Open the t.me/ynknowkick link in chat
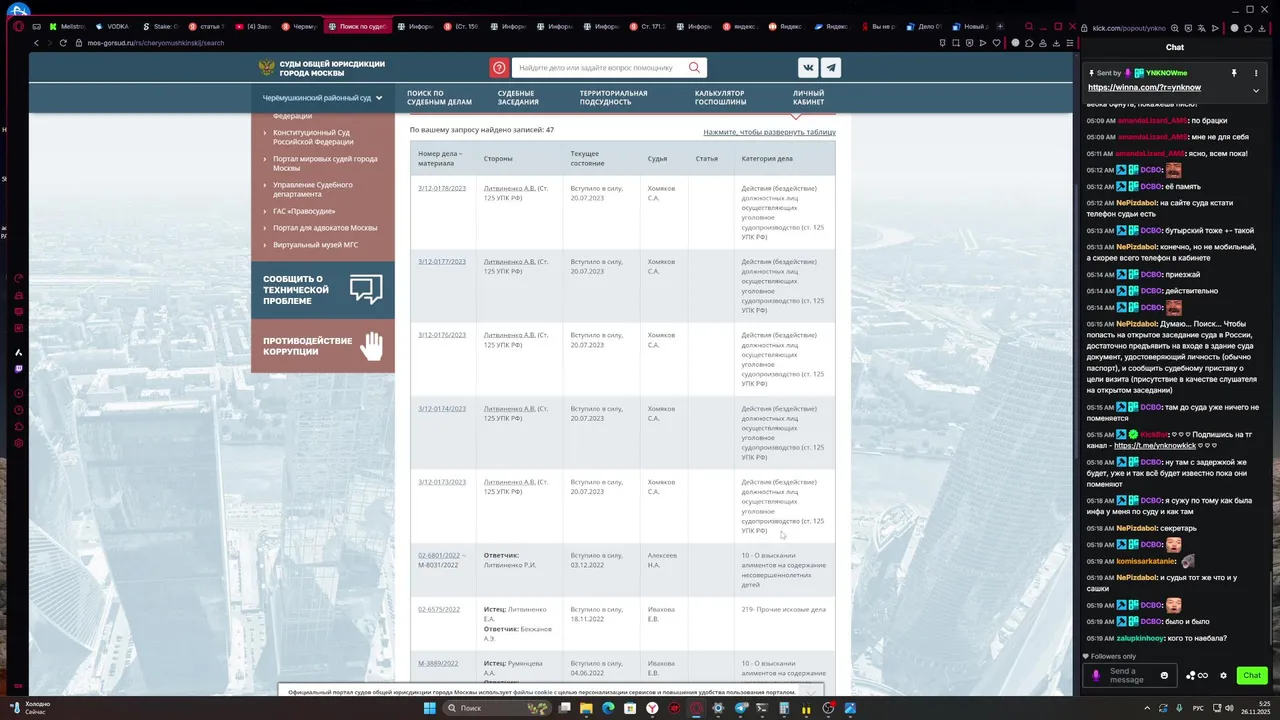Screen dimensions: 1280x720 pyautogui.click(x=1155, y=446)
